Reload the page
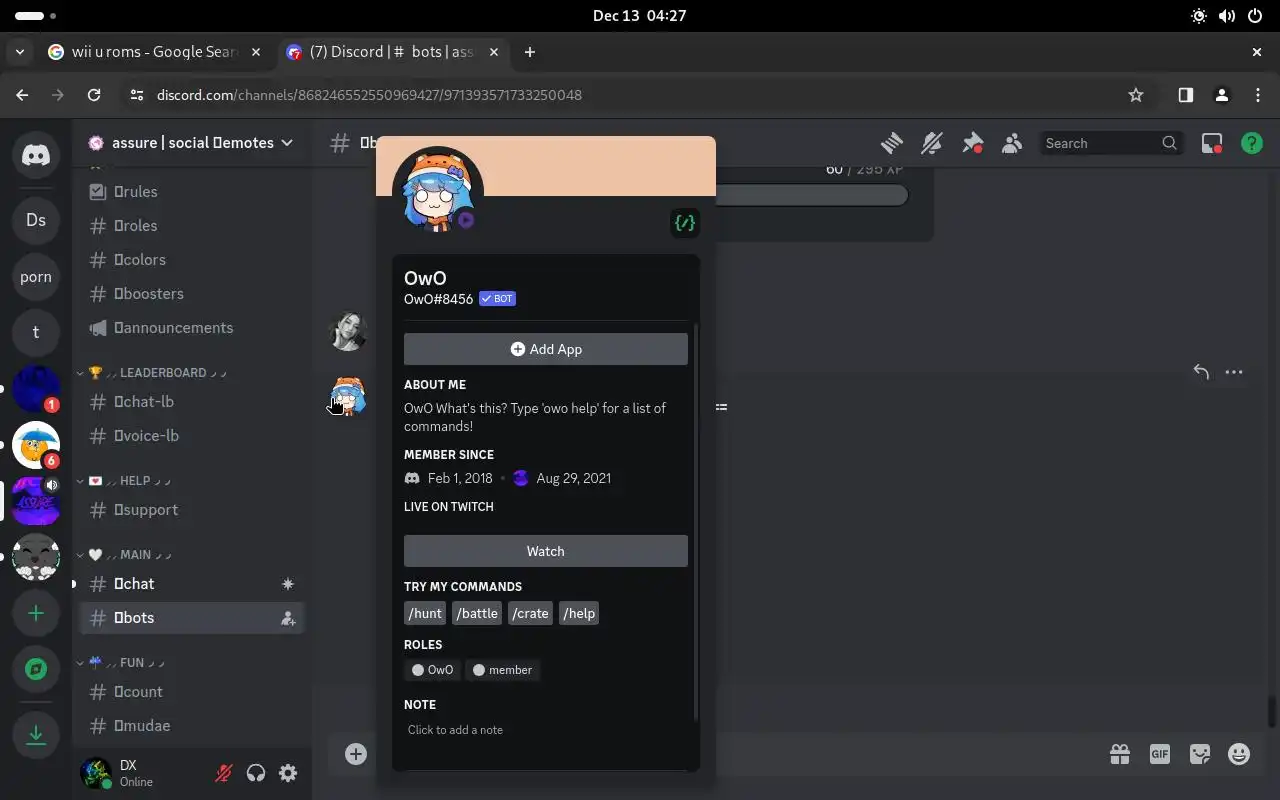The image size is (1280, 800). (94, 95)
